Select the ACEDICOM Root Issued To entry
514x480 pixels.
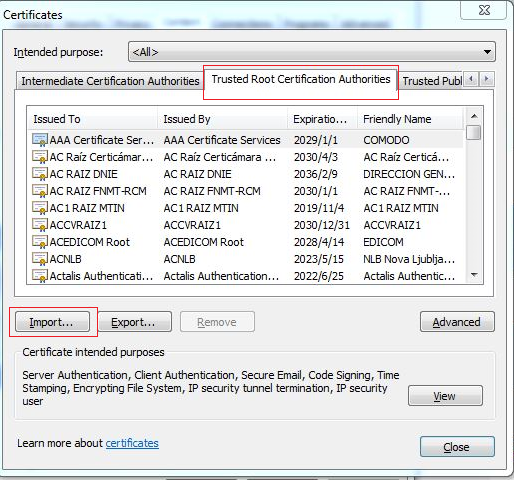pos(89,242)
